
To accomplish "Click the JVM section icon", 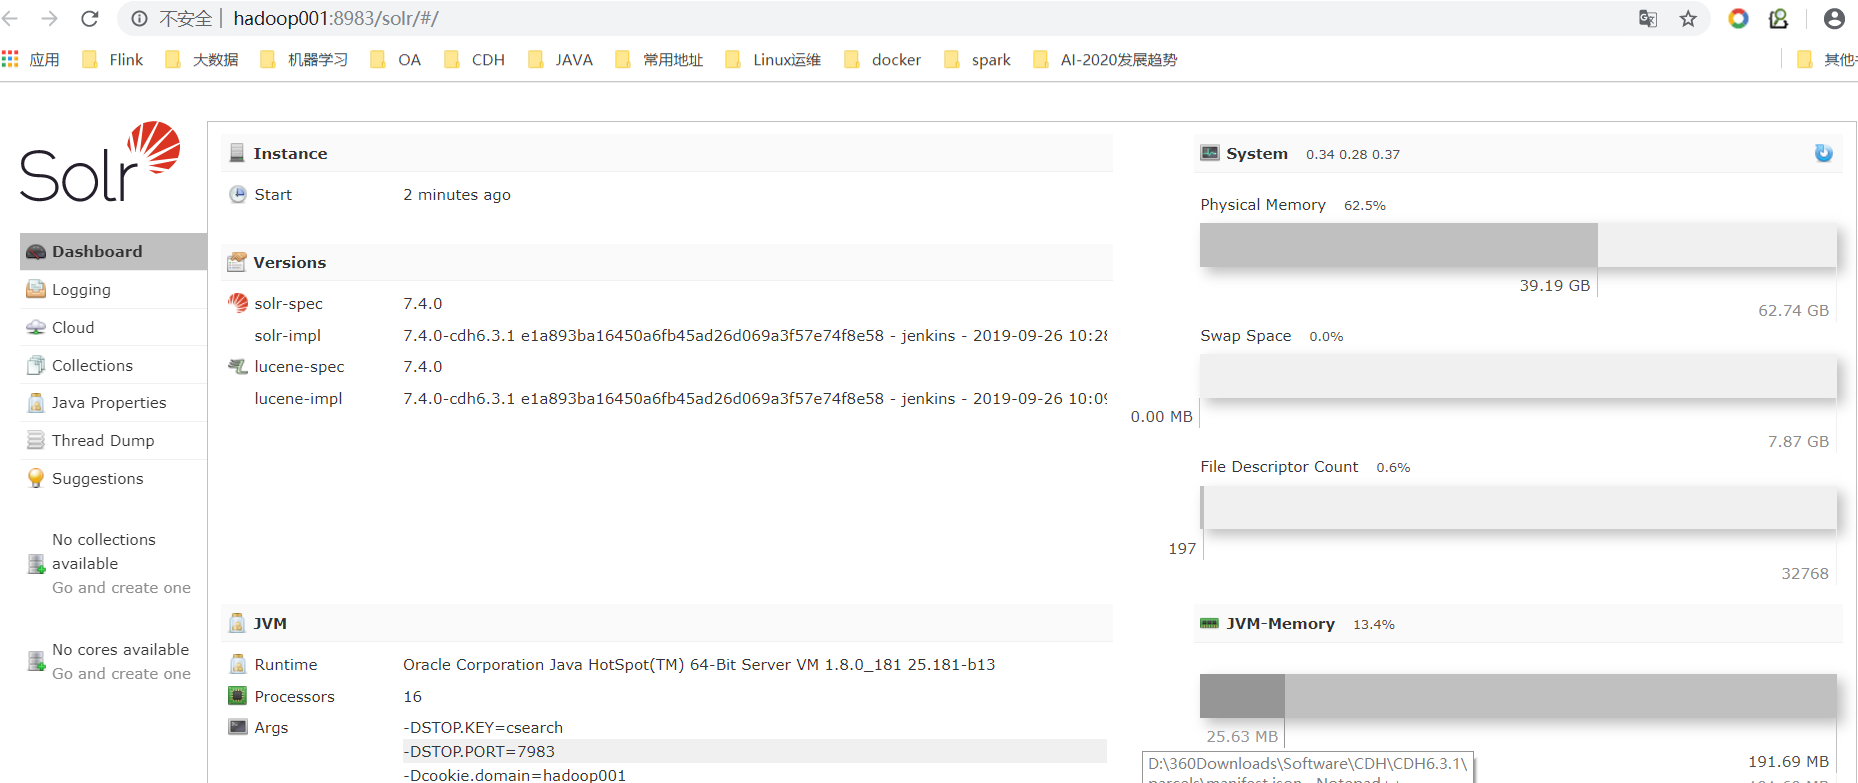I will click(x=237, y=623).
